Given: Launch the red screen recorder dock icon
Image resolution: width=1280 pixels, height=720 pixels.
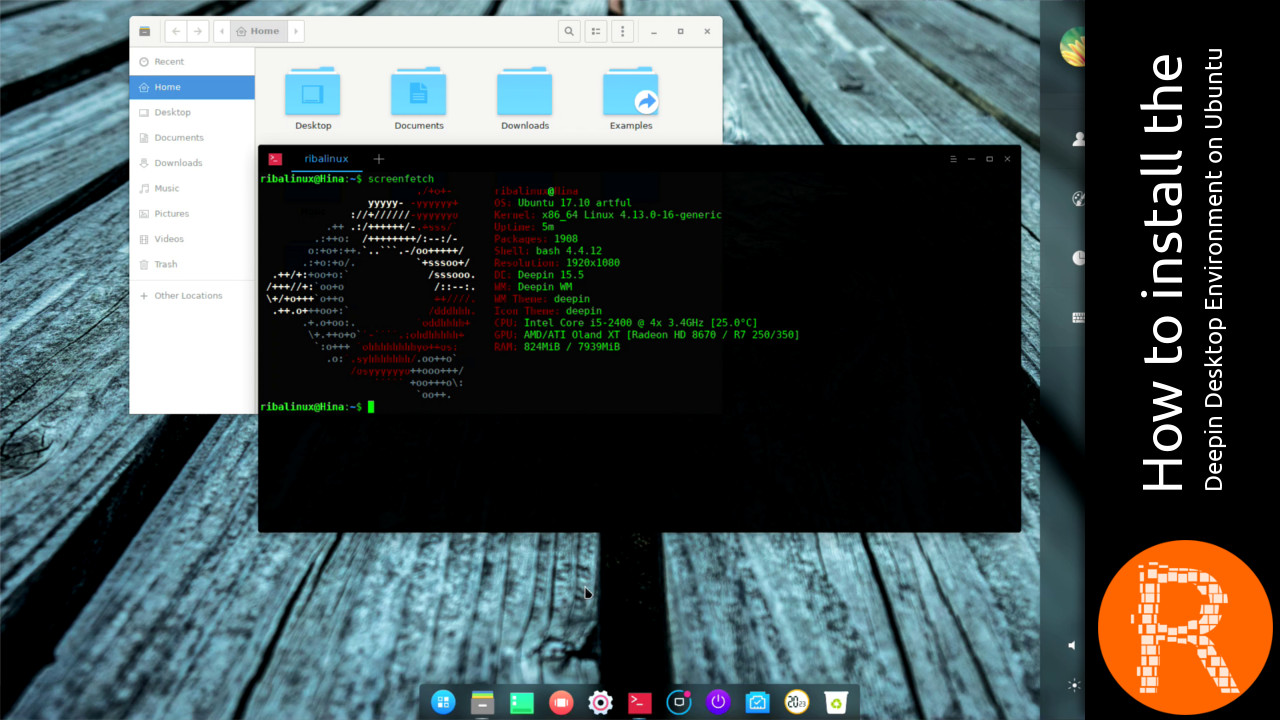Looking at the screenshot, I should pyautogui.click(x=561, y=702).
